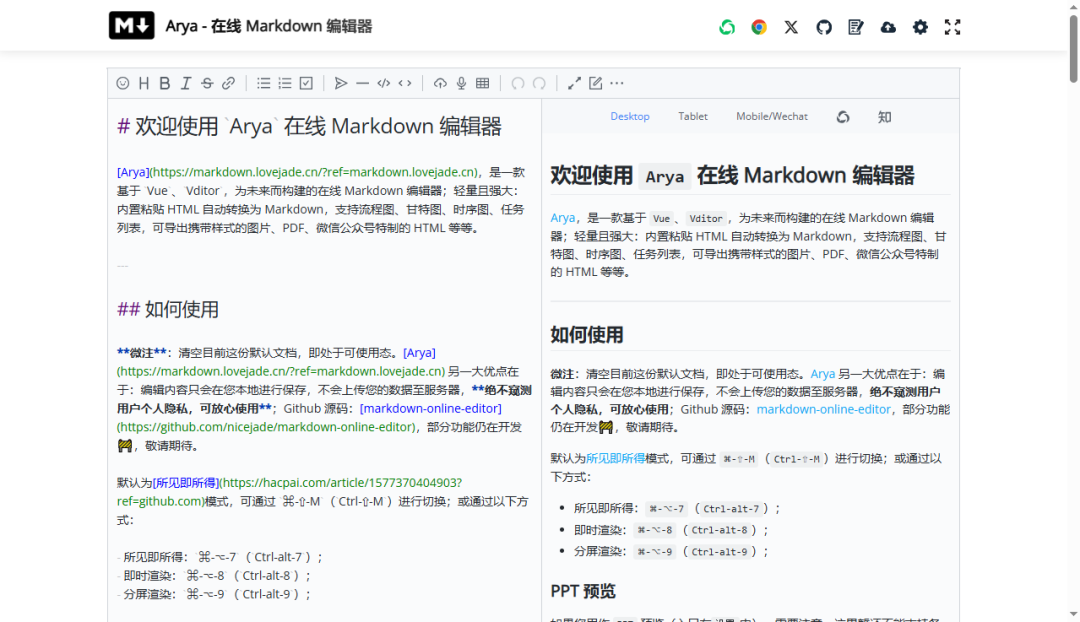Insert a link with the chain icon
Viewport: 1080px width, 622px height.
click(229, 83)
